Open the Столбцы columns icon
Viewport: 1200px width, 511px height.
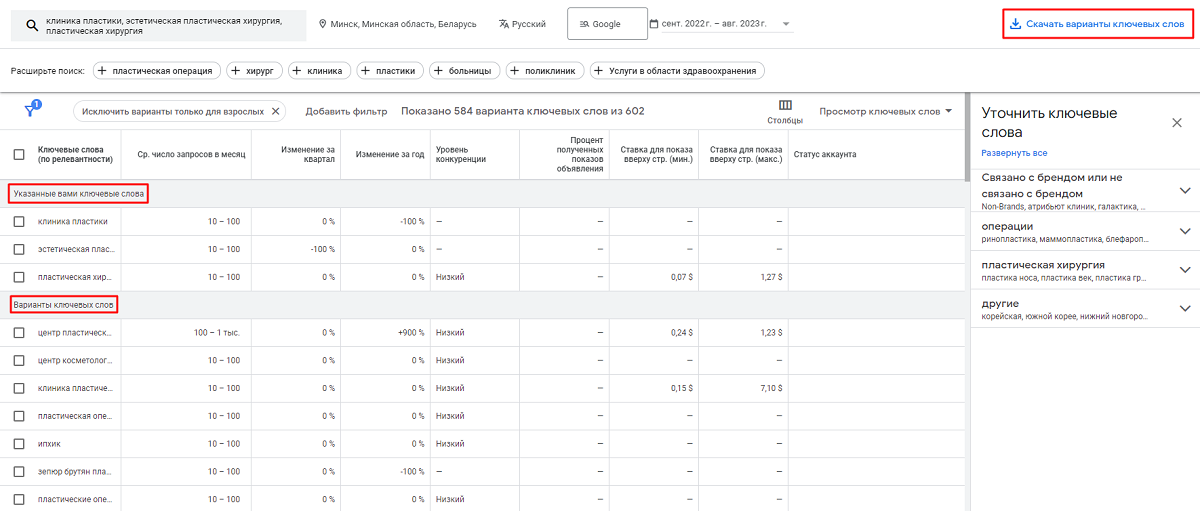pyautogui.click(x=785, y=106)
